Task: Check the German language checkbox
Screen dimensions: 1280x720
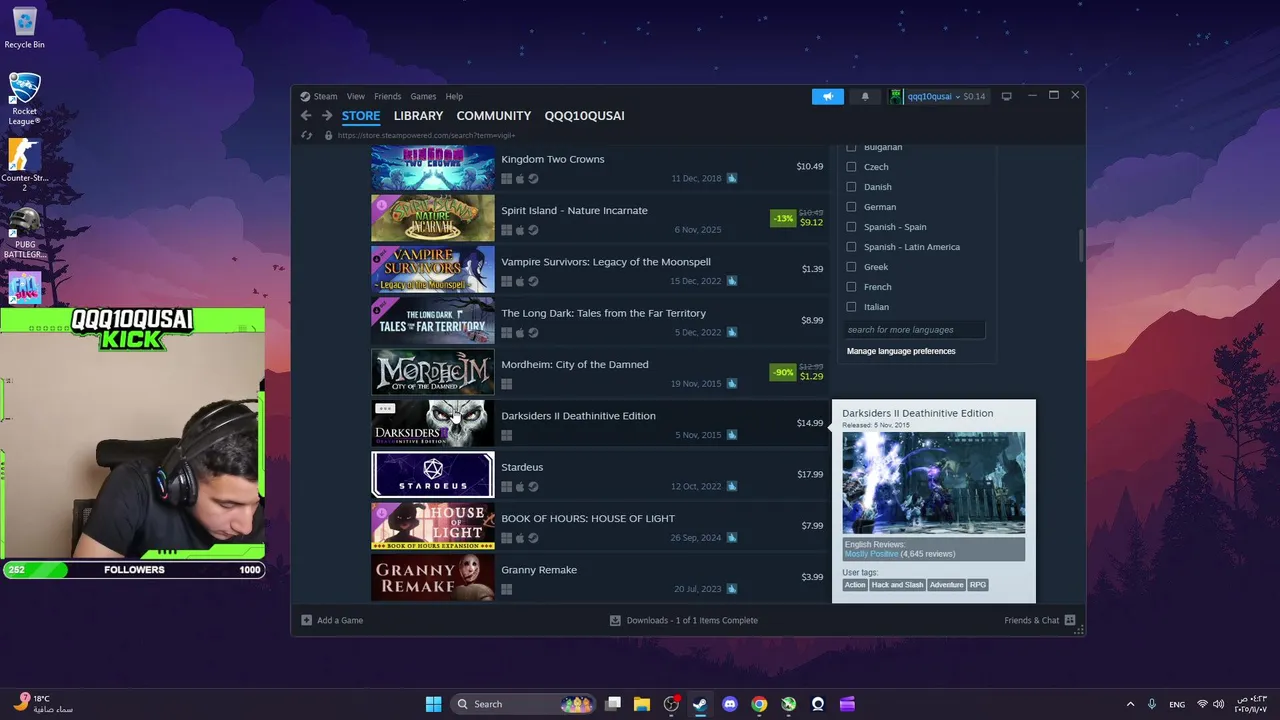Action: coord(852,207)
